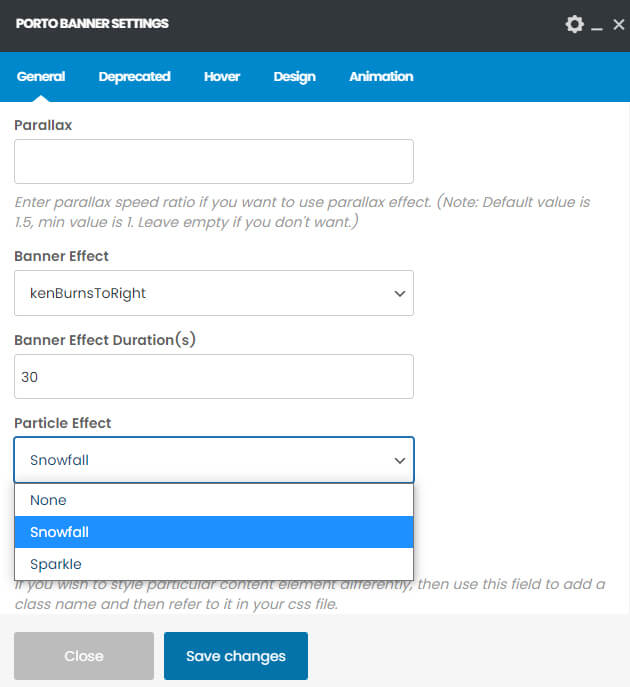Open the Deprecated tab
The image size is (630, 687).
tap(134, 76)
